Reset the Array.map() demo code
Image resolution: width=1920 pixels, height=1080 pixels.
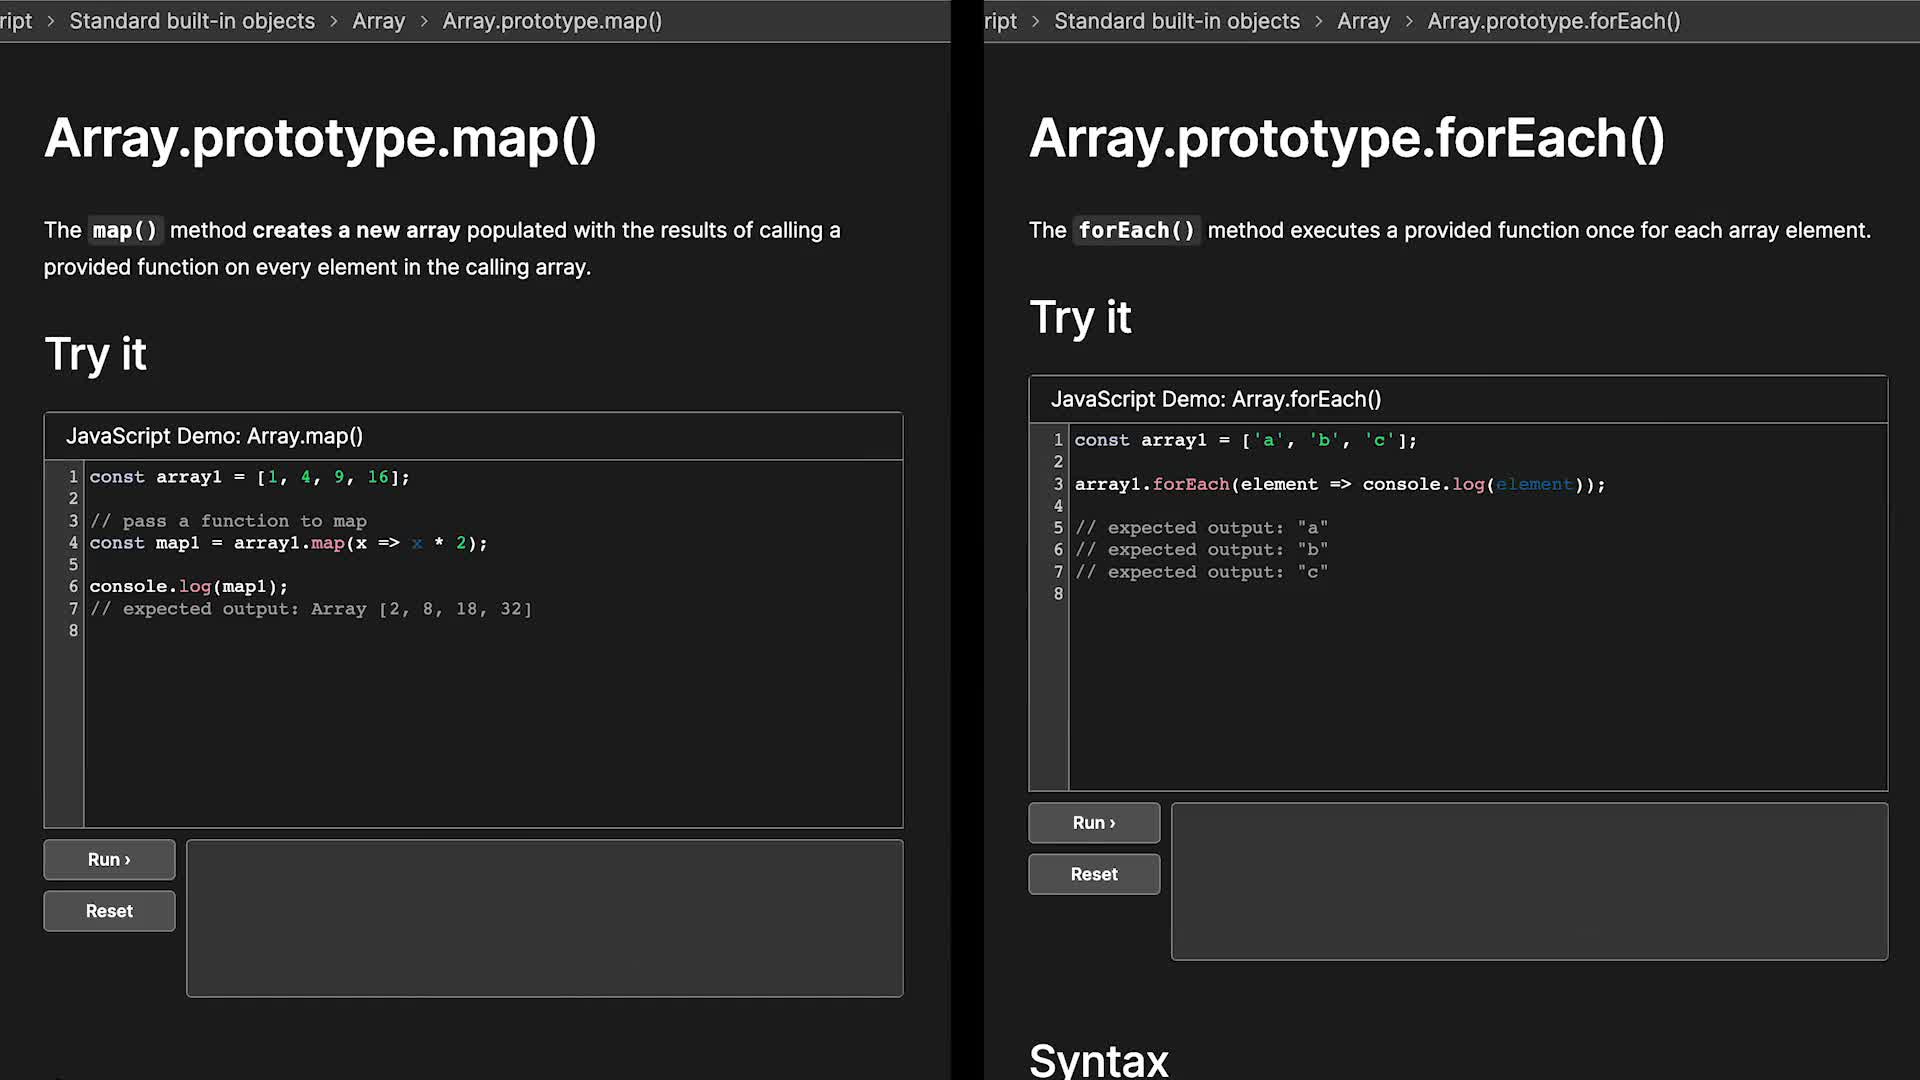point(109,910)
